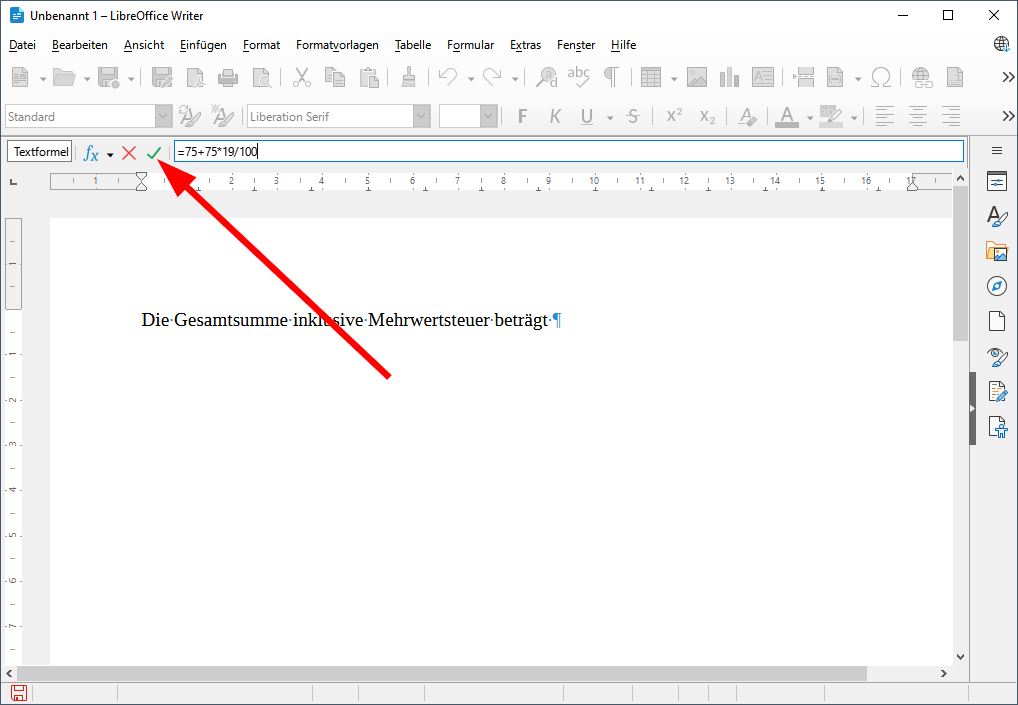Insert a table from the toolbar
The width and height of the screenshot is (1018, 705).
click(x=652, y=76)
